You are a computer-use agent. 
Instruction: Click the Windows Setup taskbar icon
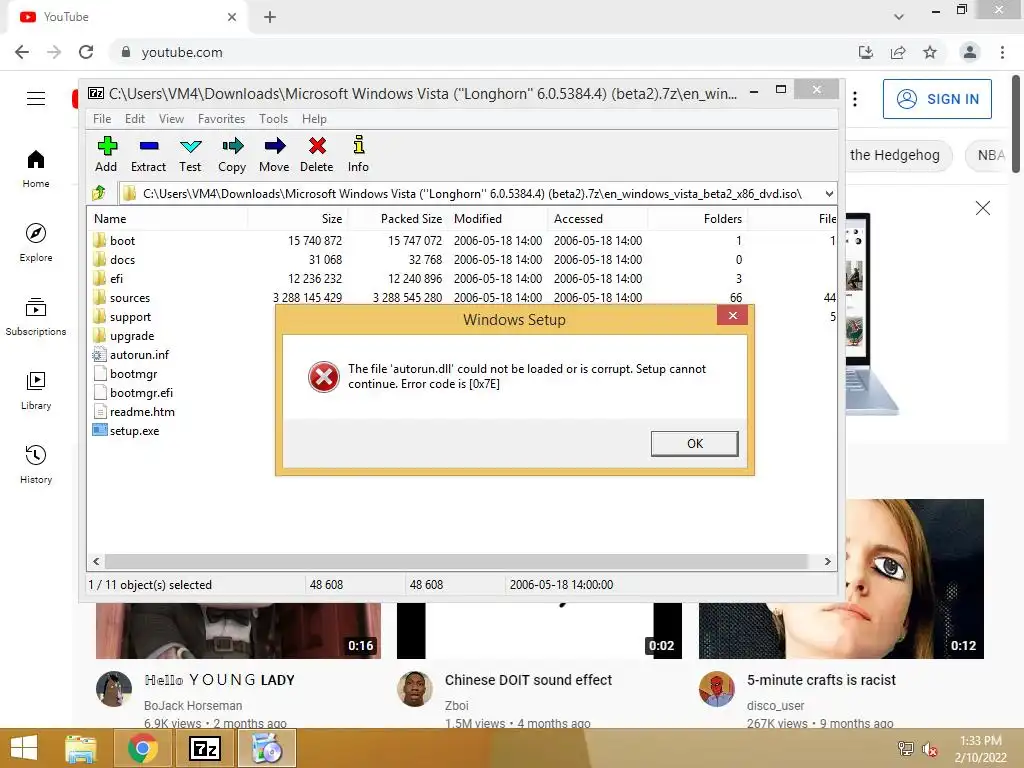(266, 748)
